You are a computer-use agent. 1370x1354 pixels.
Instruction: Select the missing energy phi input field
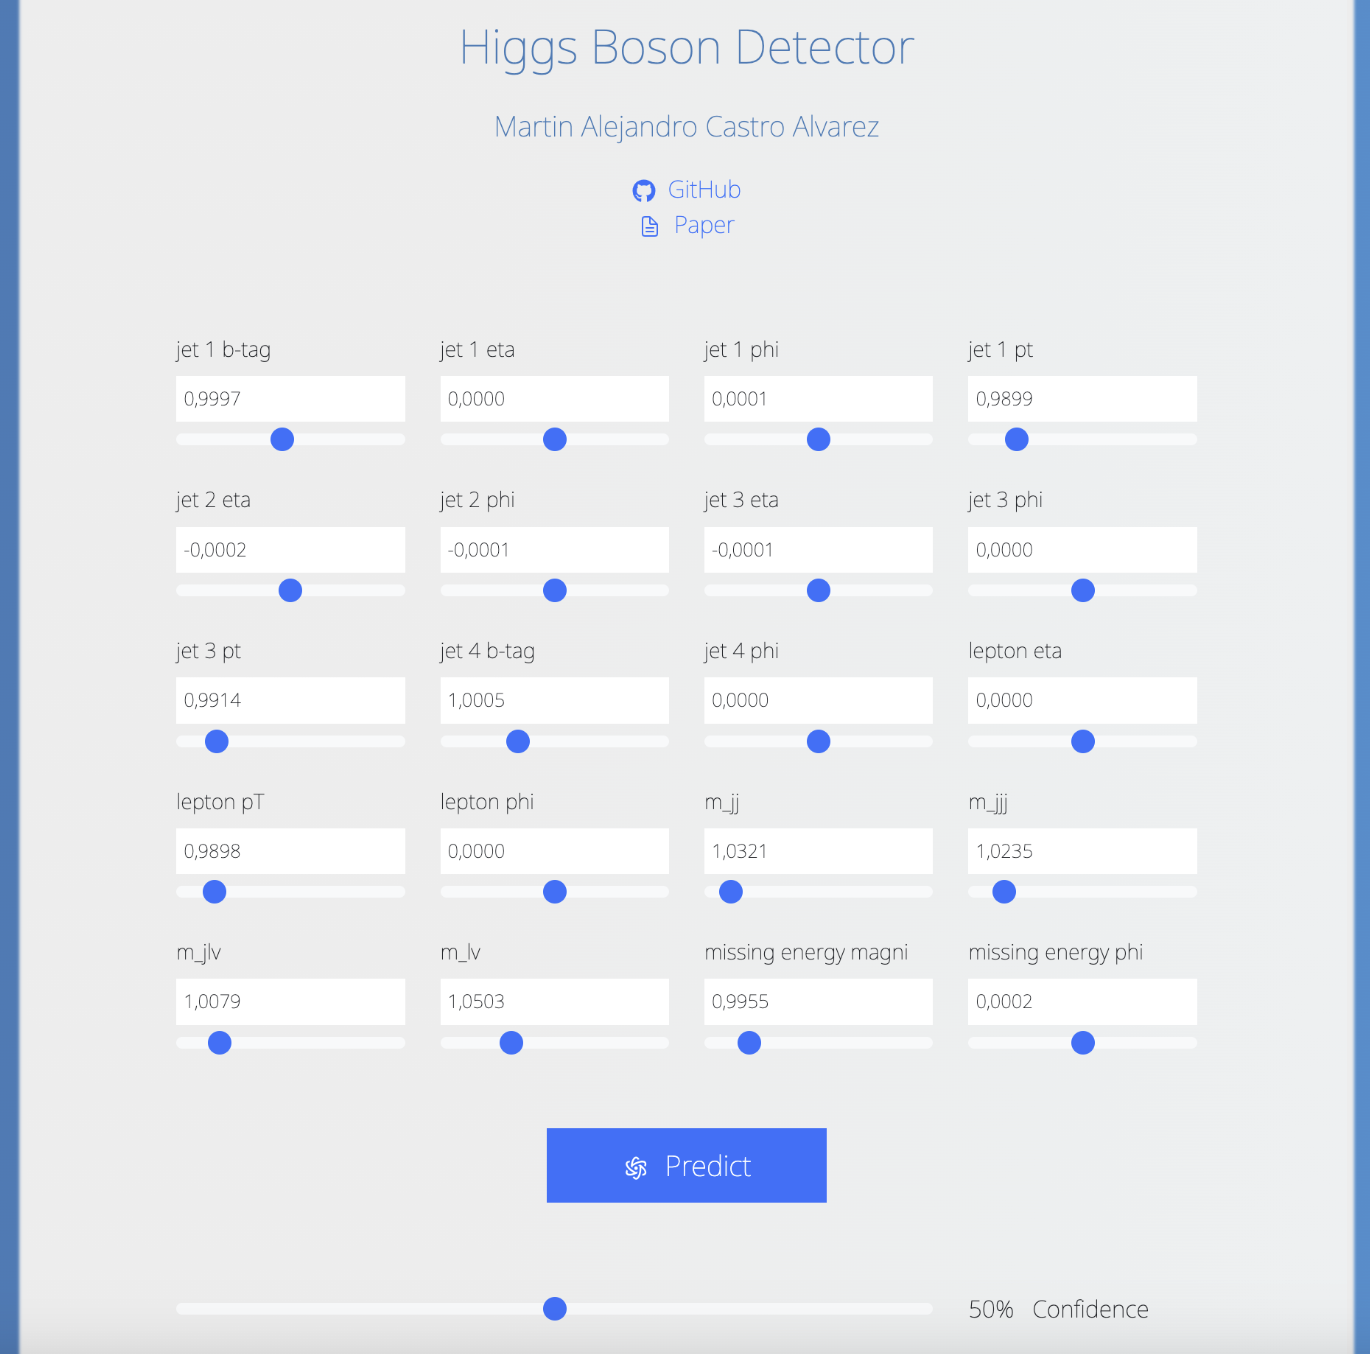pyautogui.click(x=1081, y=1001)
